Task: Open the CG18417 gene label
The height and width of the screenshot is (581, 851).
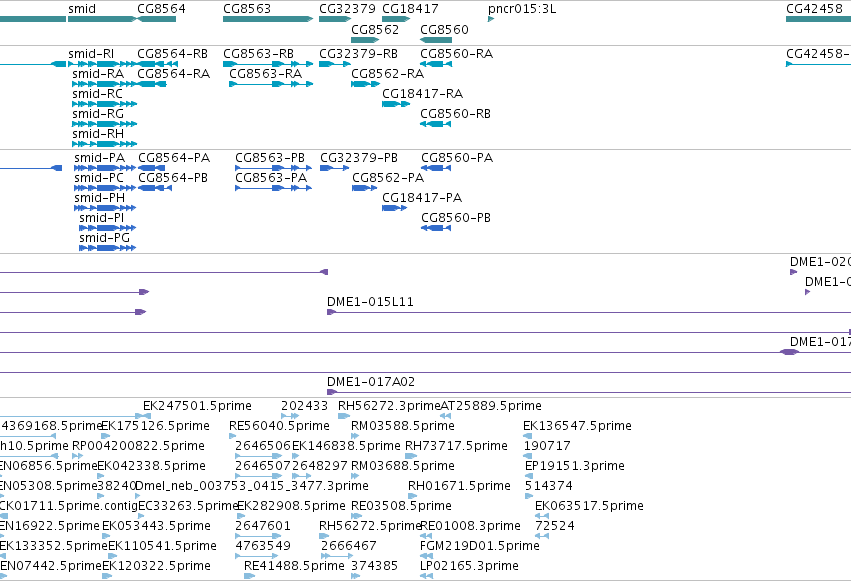Action: [410, 9]
